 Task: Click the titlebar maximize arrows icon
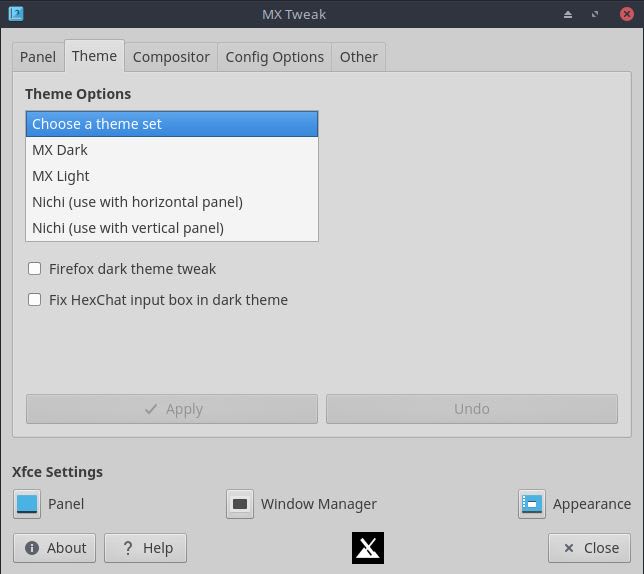[x=595, y=14]
